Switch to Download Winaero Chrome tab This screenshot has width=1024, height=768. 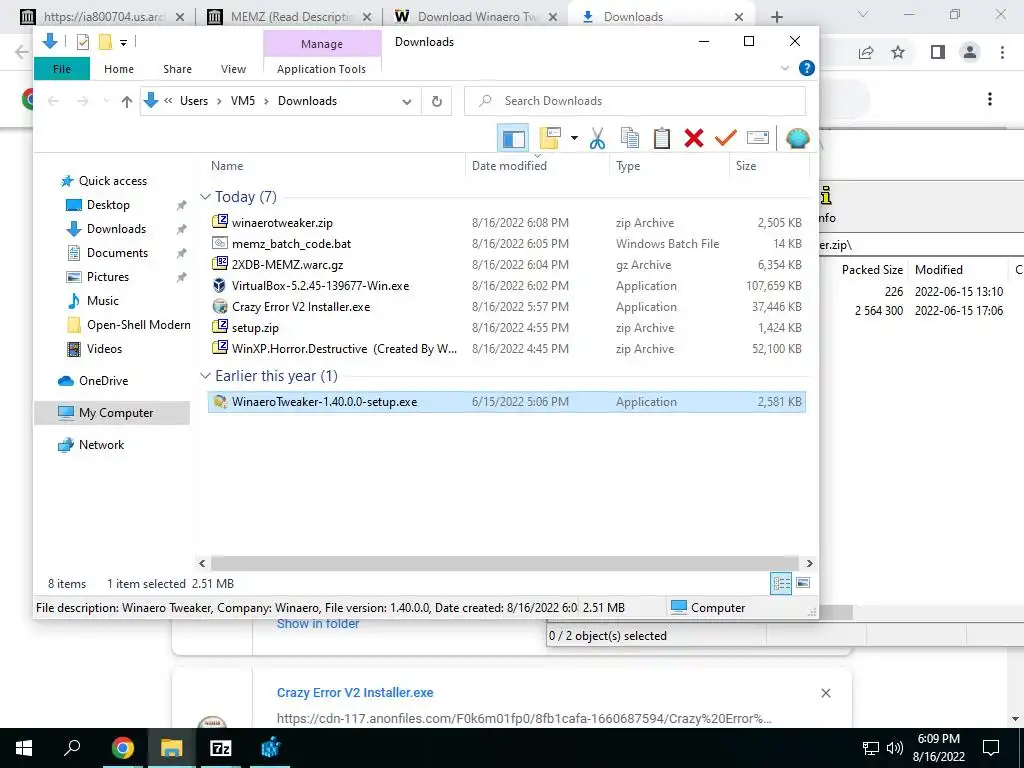click(477, 17)
